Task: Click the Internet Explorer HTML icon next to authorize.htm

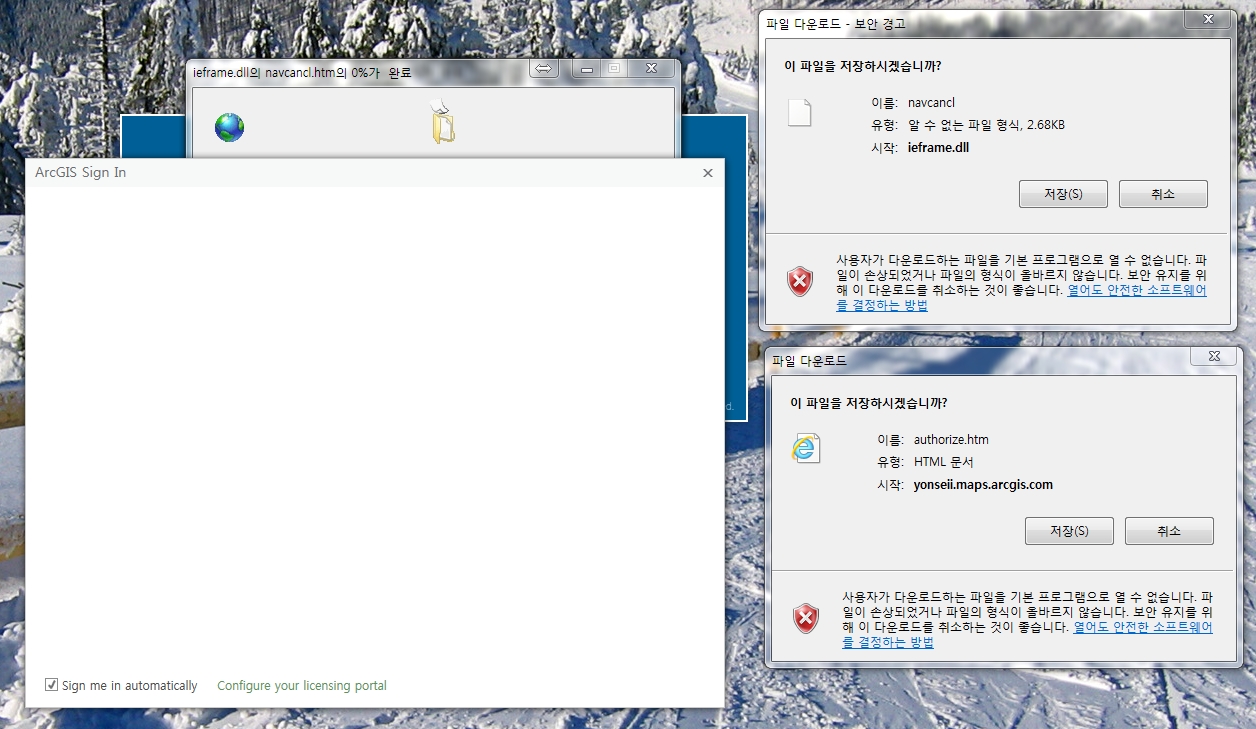Action: [x=805, y=448]
